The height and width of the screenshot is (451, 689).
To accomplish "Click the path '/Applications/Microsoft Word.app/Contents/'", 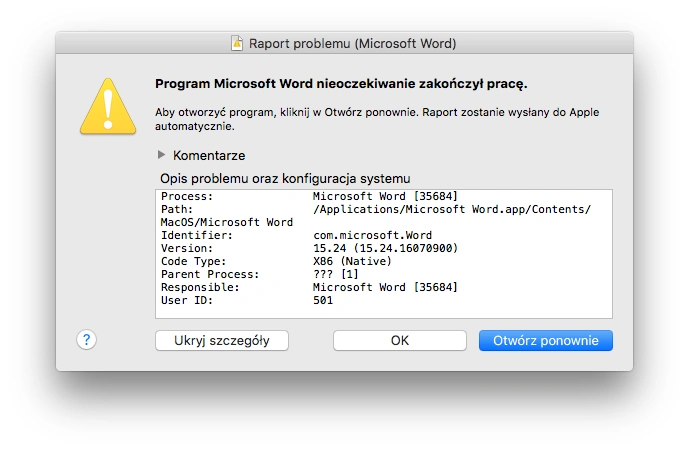I will [x=452, y=209].
